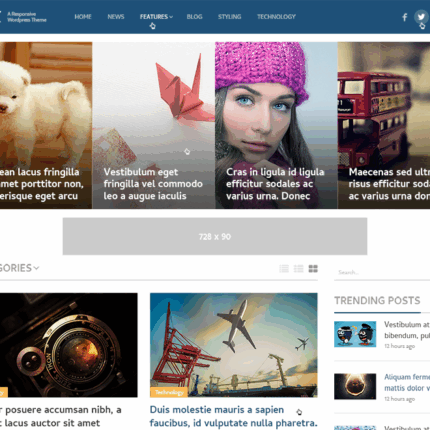
Task: Click the 728 x 90 ad banner
Action: [215, 236]
